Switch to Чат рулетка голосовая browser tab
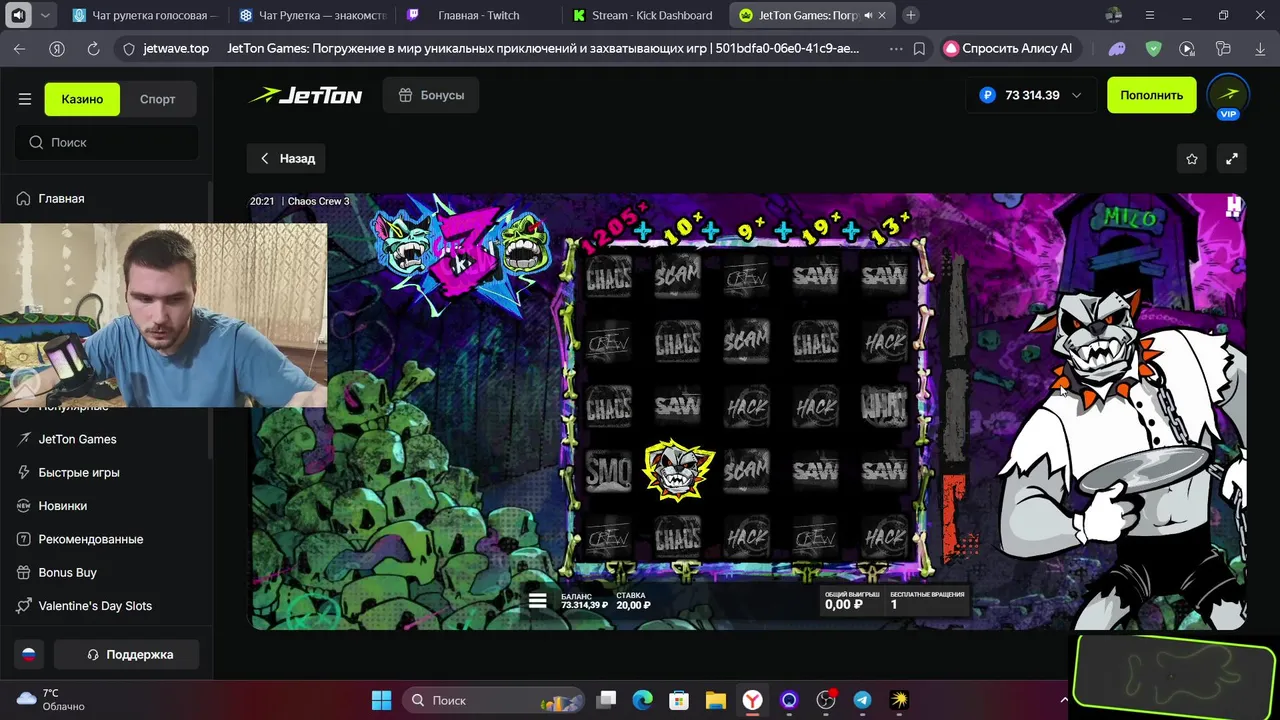The height and width of the screenshot is (720, 1280). coord(146,15)
